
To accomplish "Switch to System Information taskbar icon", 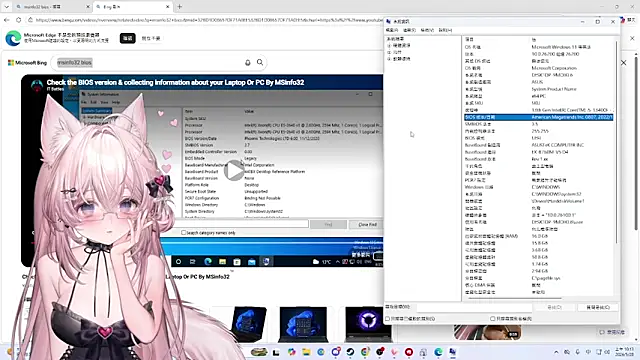I will (x=453, y=352).
